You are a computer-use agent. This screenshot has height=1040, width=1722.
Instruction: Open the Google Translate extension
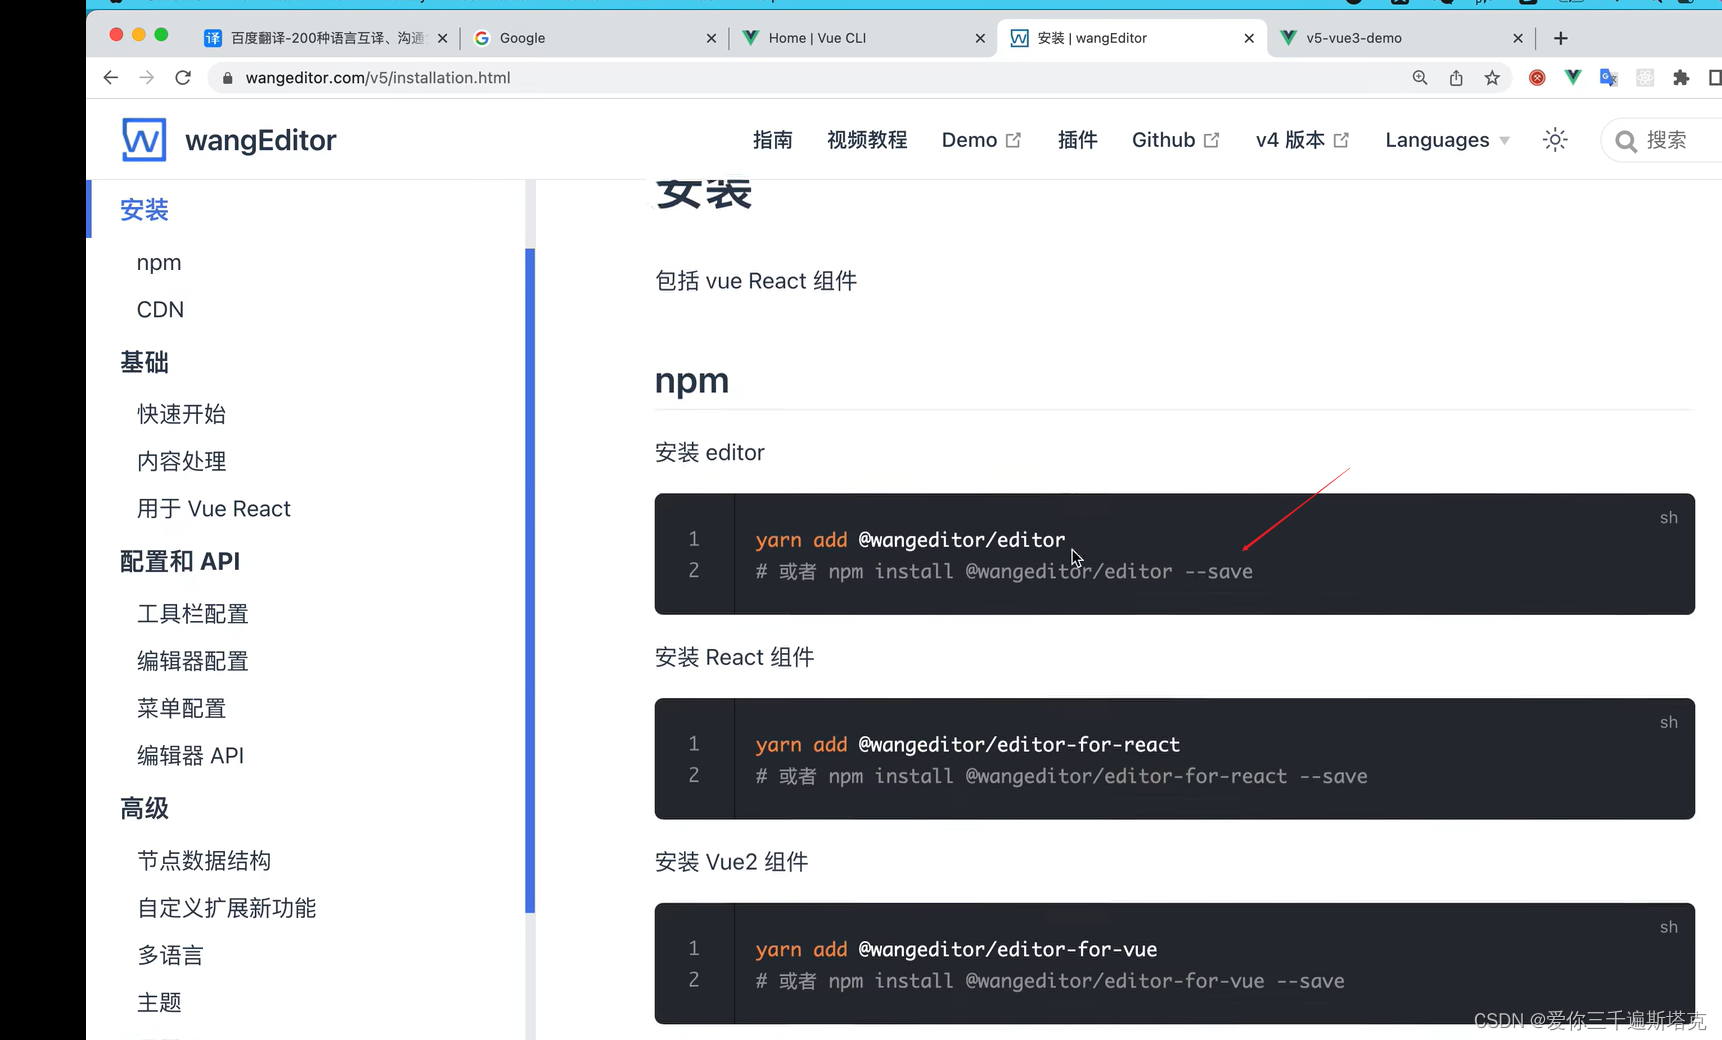click(1608, 77)
